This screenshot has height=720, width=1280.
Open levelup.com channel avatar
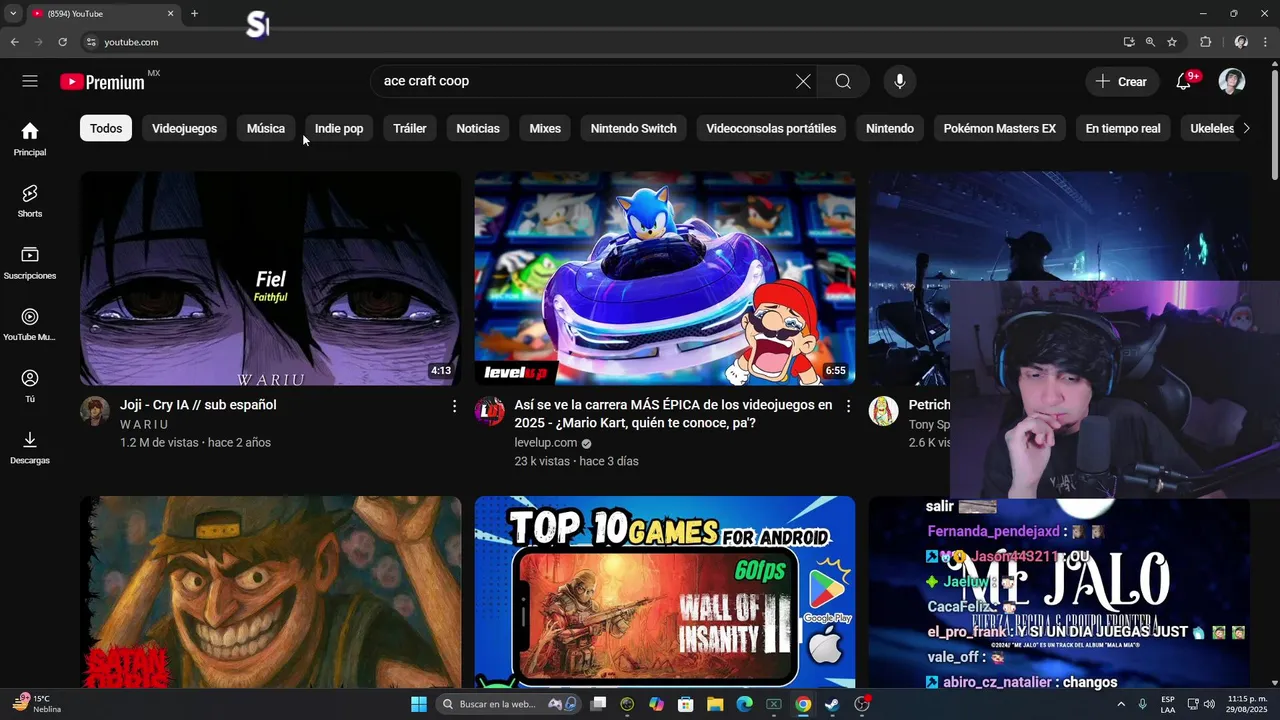coord(489,411)
